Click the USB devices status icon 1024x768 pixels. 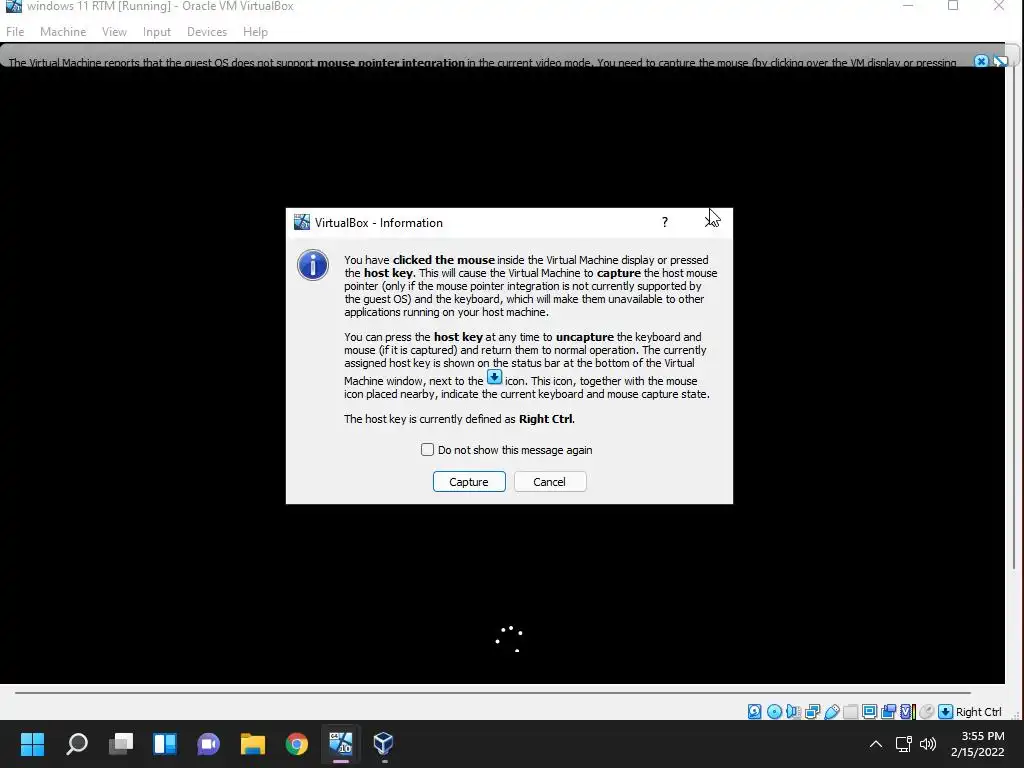(x=832, y=712)
